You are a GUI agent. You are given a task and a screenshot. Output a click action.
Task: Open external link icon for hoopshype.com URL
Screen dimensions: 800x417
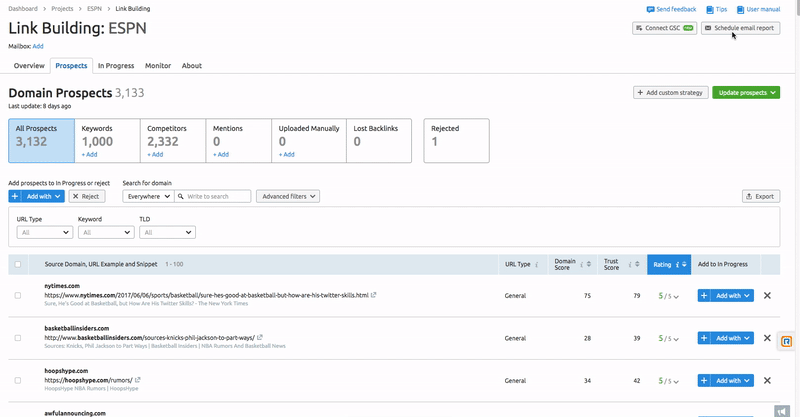(x=138, y=380)
